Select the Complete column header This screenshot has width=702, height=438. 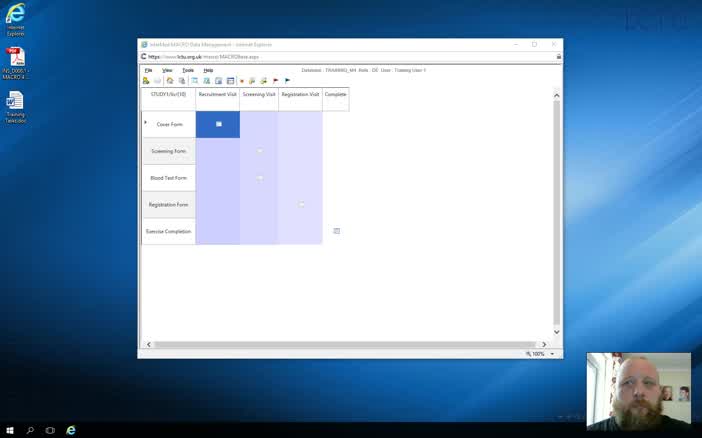336,99
